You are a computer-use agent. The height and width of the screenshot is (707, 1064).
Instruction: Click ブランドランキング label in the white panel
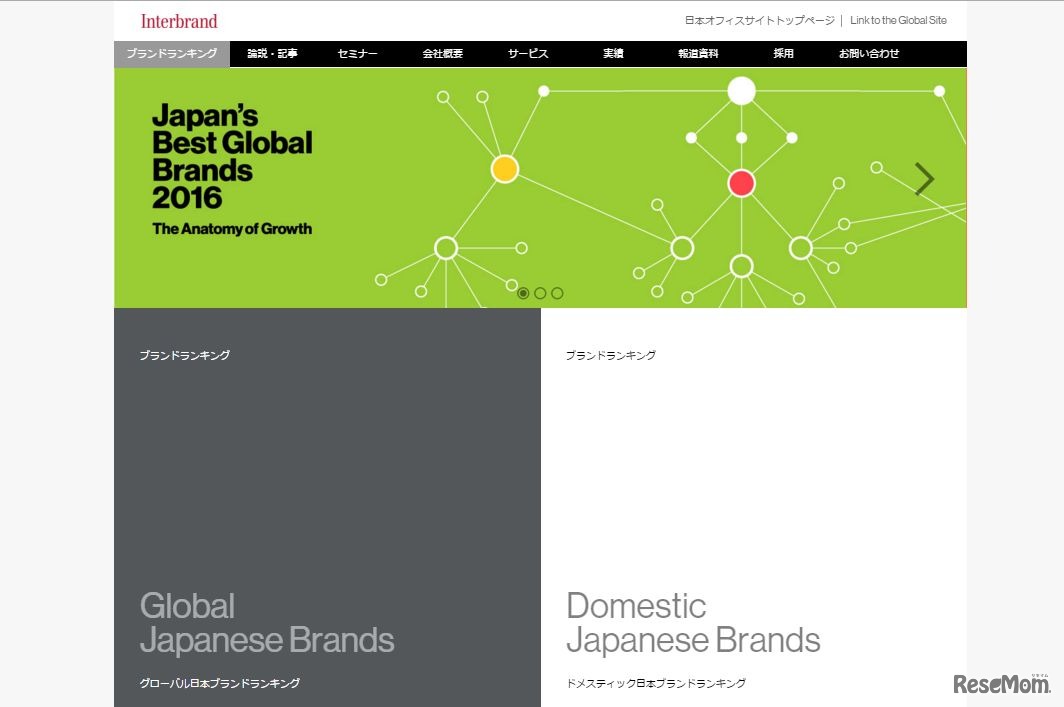click(x=611, y=355)
